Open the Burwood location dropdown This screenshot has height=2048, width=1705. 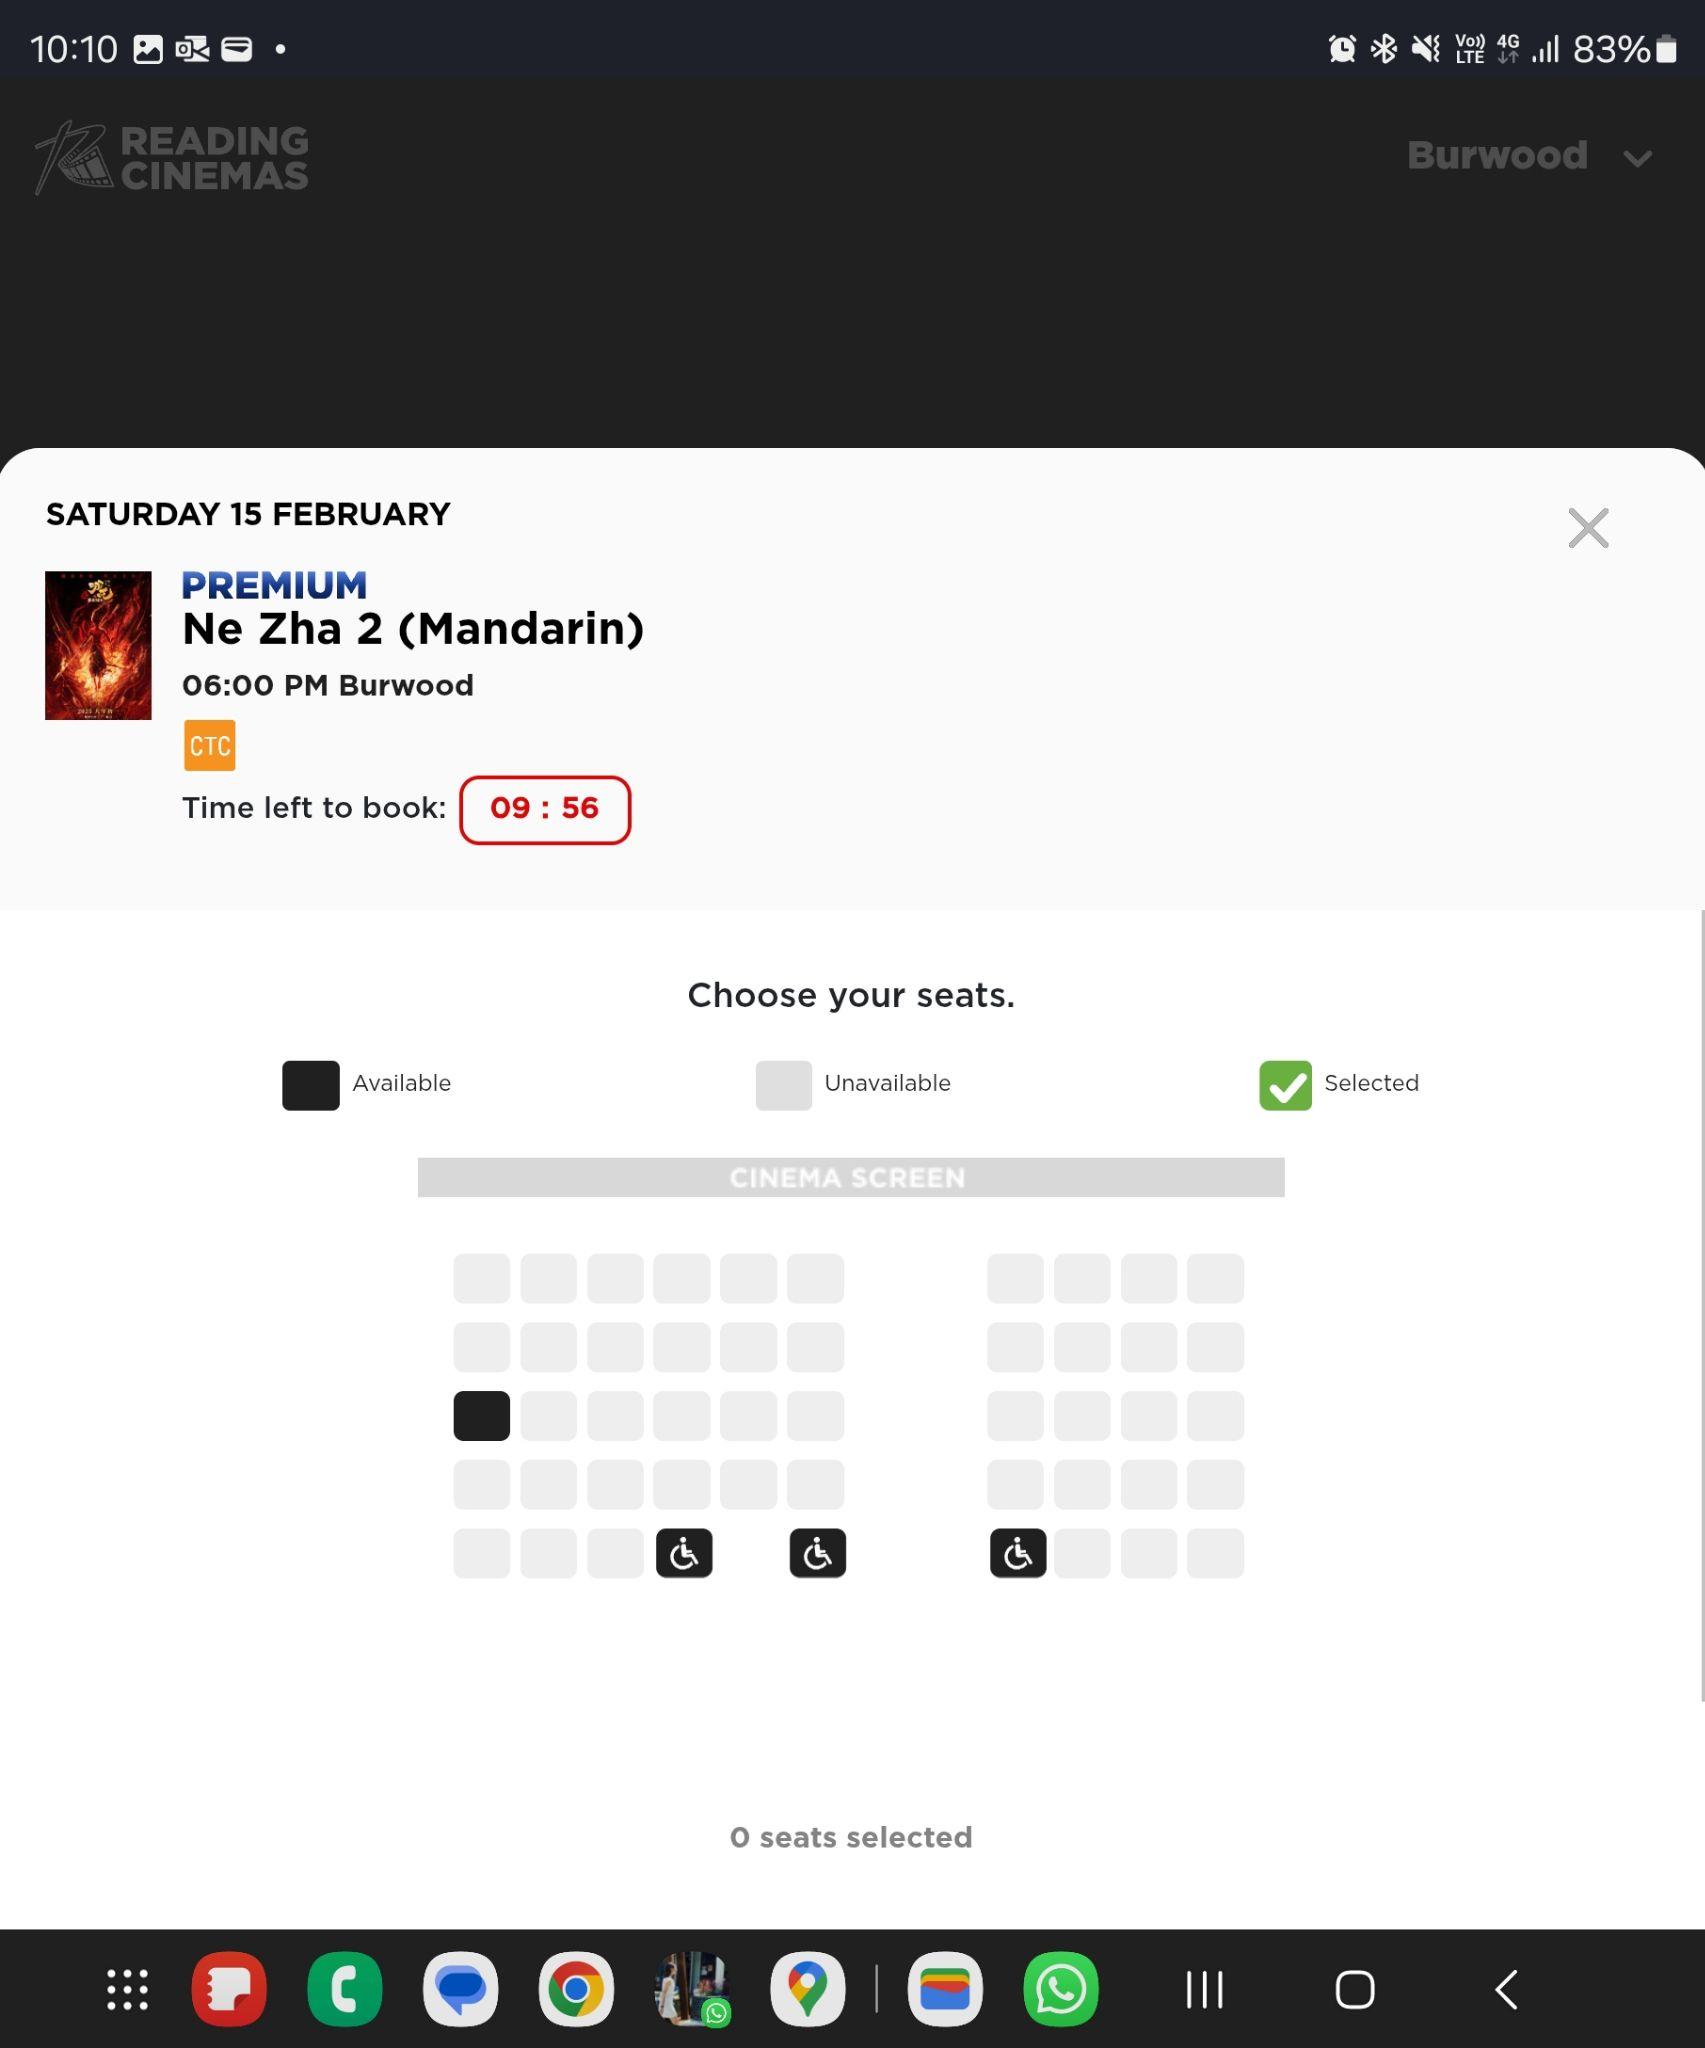[x=1529, y=157]
